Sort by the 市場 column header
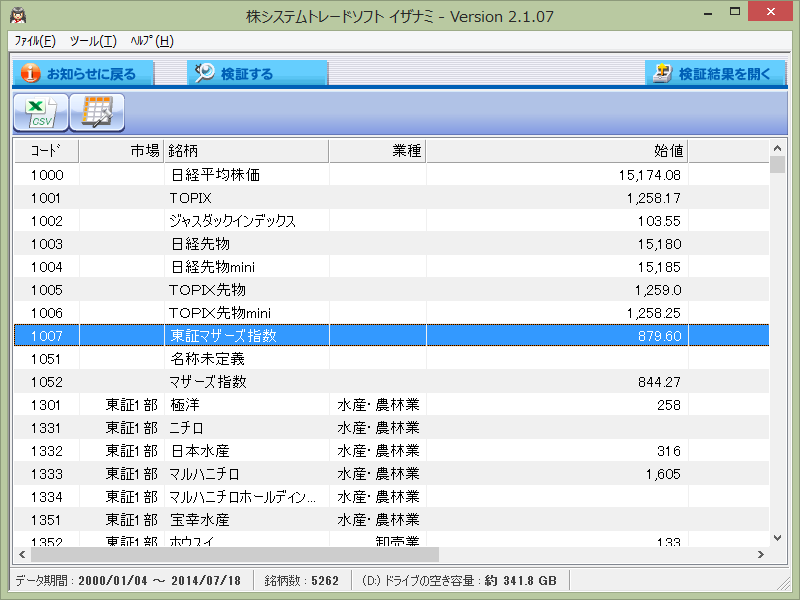The image size is (800, 600). tap(121, 151)
